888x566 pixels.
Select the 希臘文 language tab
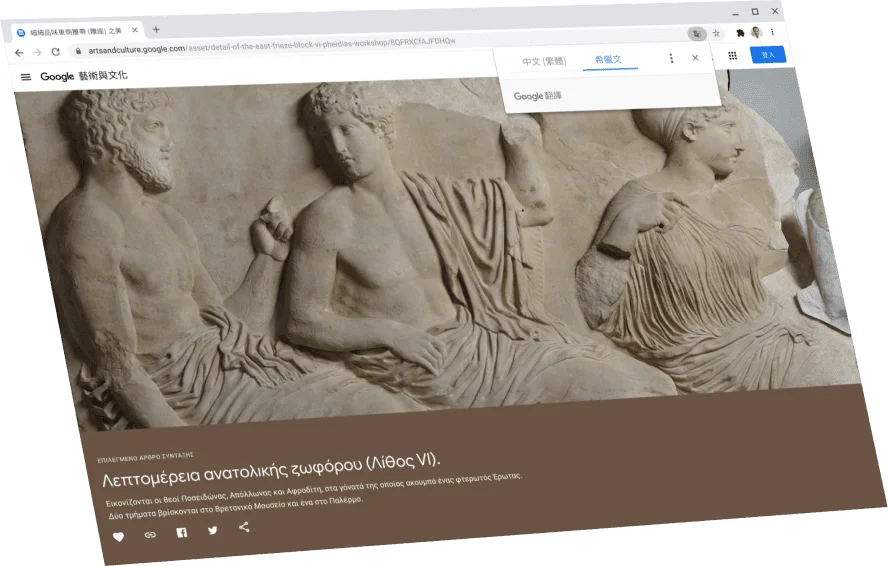click(x=609, y=59)
